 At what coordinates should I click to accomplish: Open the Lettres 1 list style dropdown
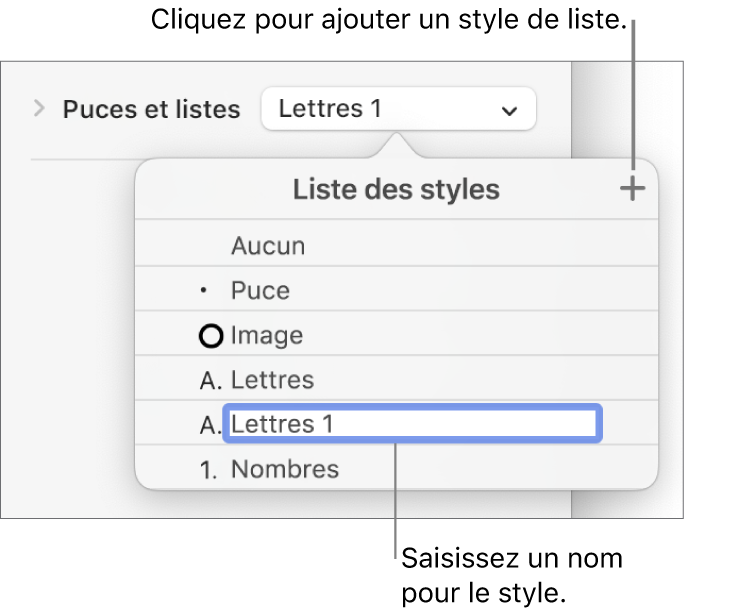tap(397, 109)
